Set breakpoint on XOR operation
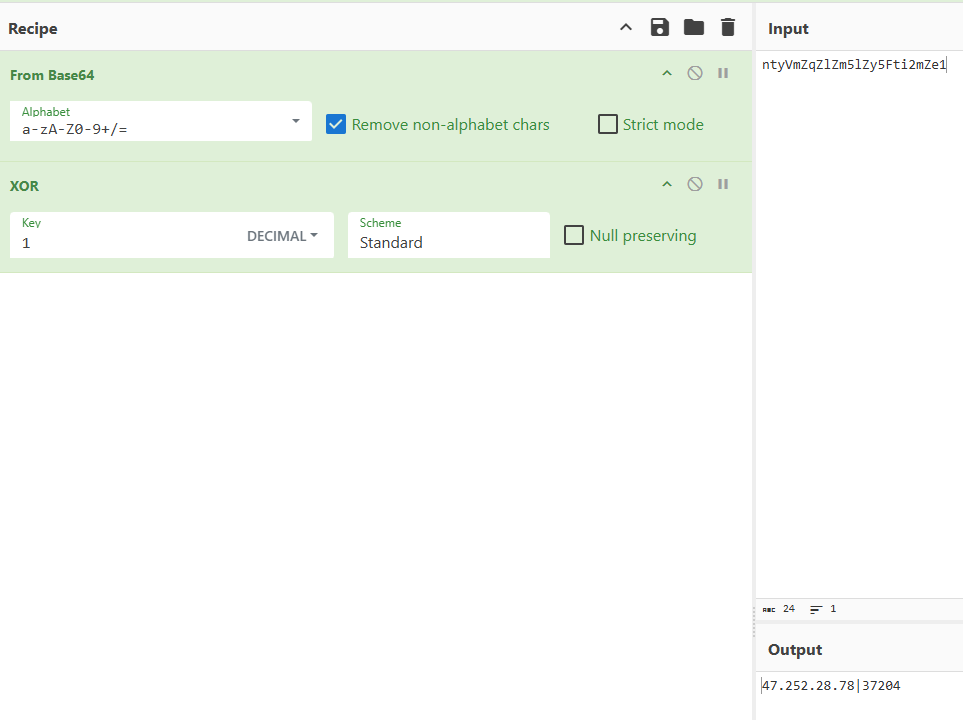 [723, 184]
